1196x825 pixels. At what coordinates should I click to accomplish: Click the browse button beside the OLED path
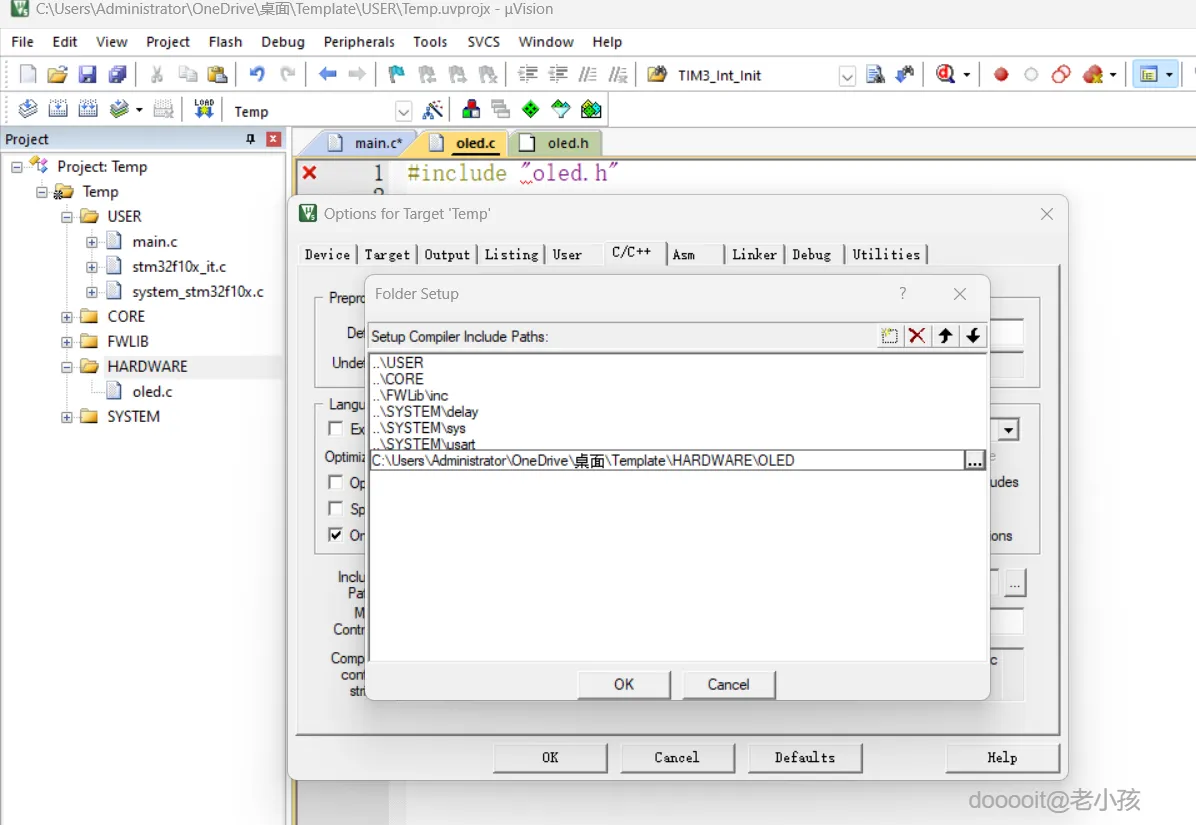click(975, 460)
